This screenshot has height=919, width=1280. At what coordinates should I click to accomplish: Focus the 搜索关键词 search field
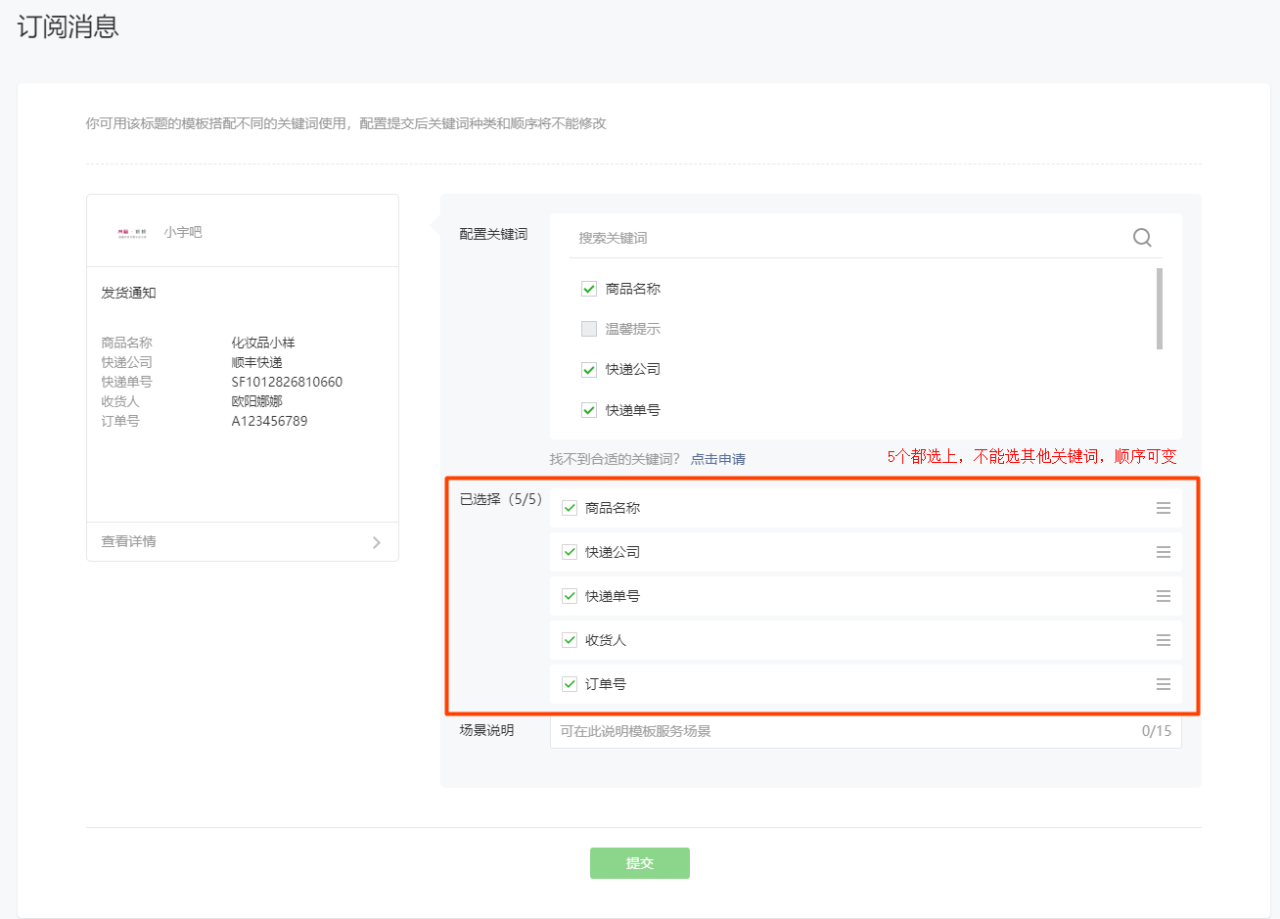coord(850,238)
